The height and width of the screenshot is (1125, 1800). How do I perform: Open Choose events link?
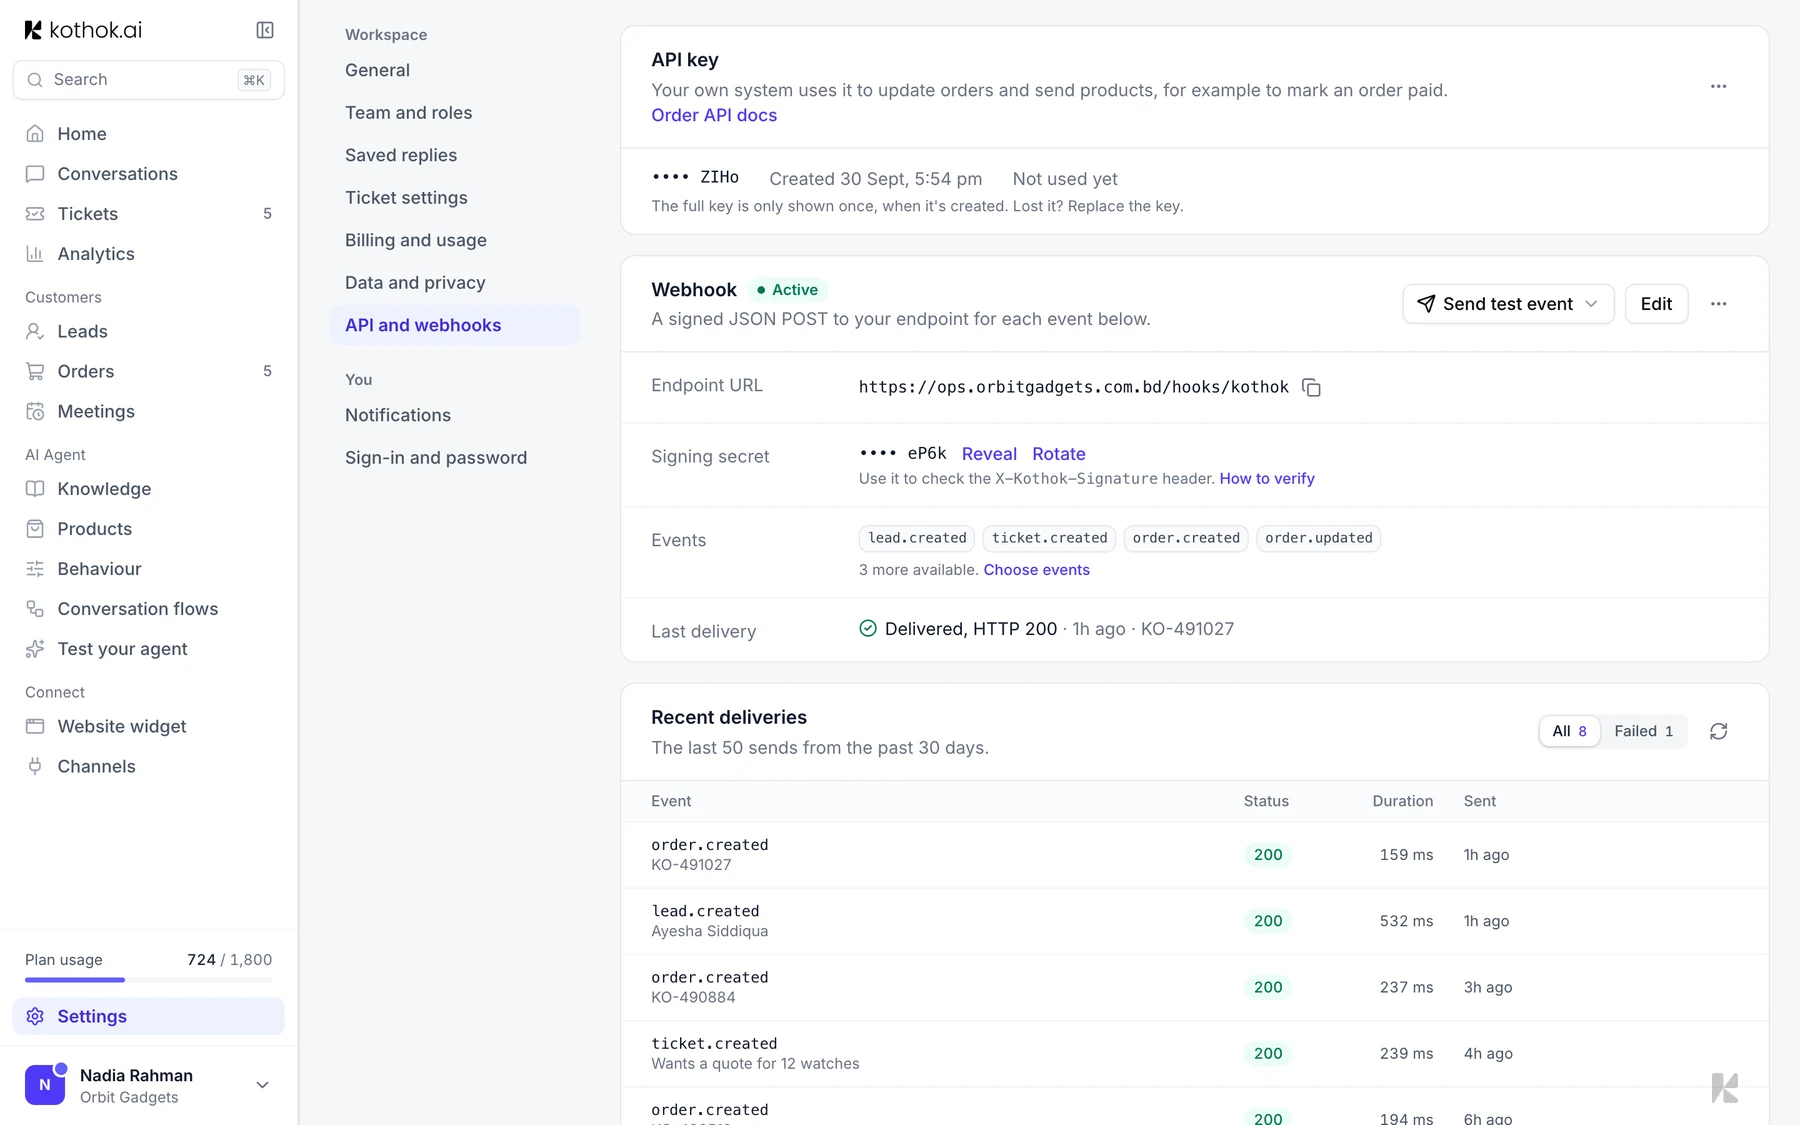1036,570
